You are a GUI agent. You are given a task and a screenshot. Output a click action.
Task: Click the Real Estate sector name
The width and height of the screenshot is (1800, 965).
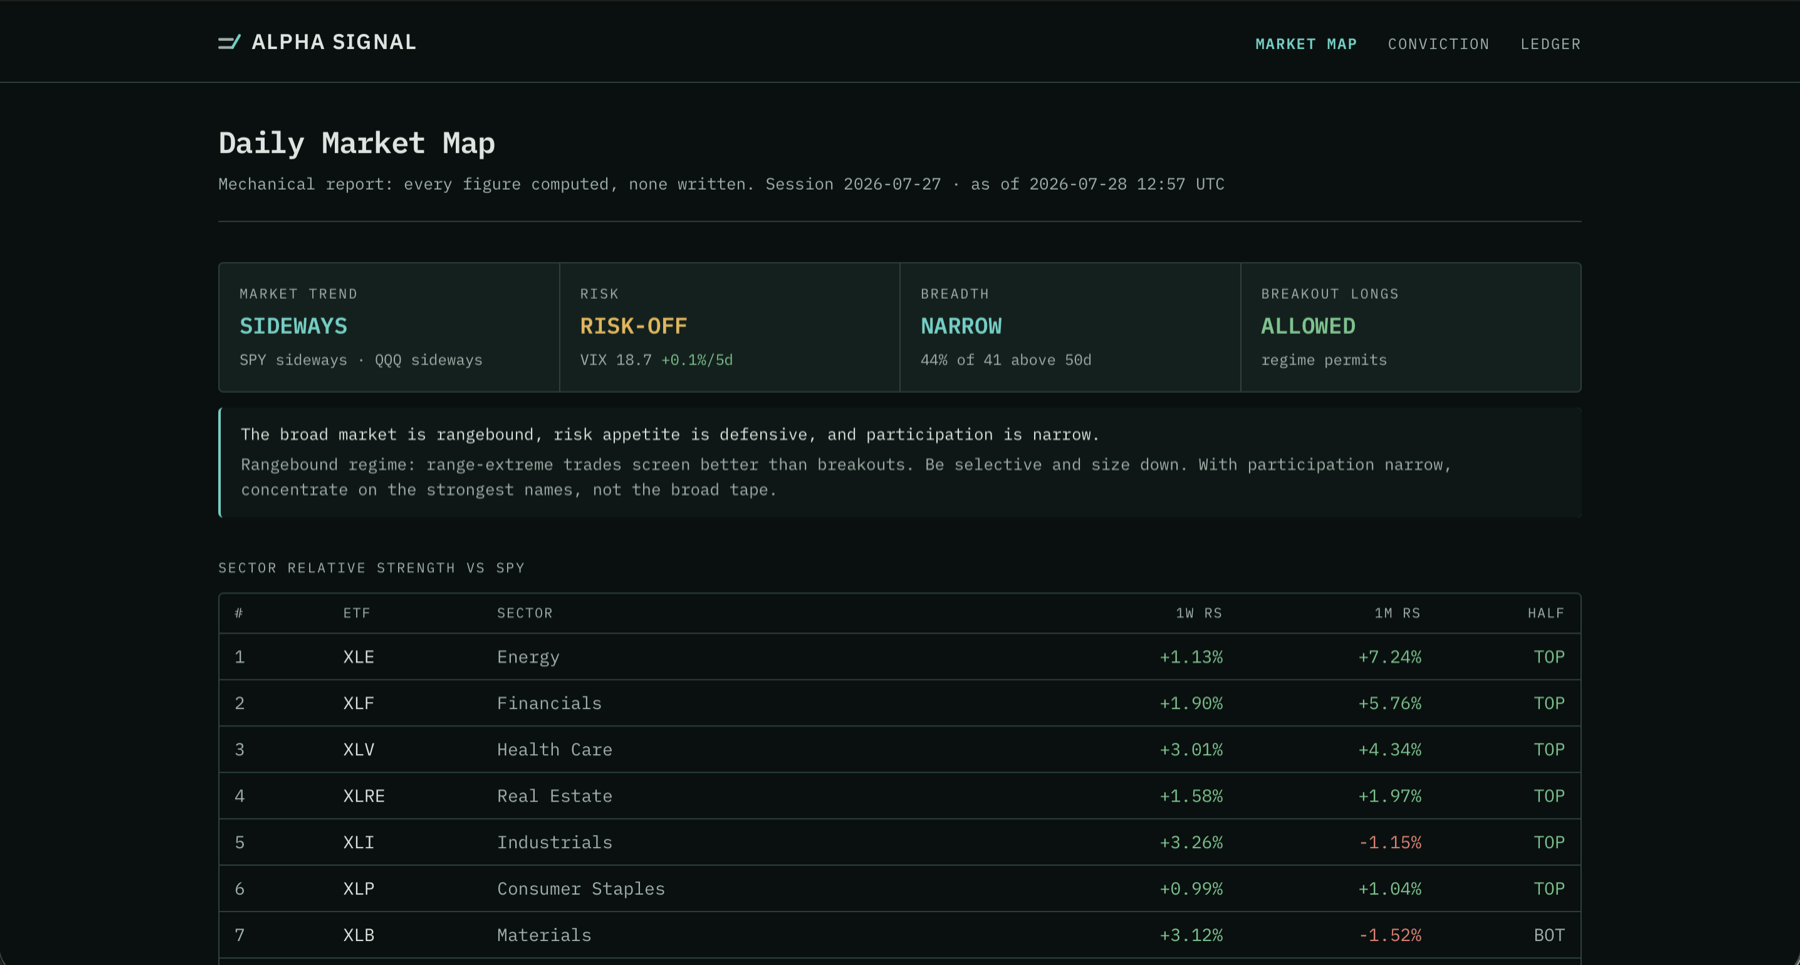click(555, 796)
